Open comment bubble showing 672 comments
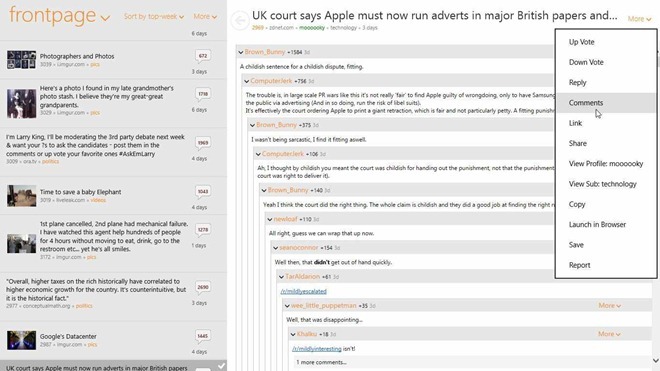 point(203,56)
